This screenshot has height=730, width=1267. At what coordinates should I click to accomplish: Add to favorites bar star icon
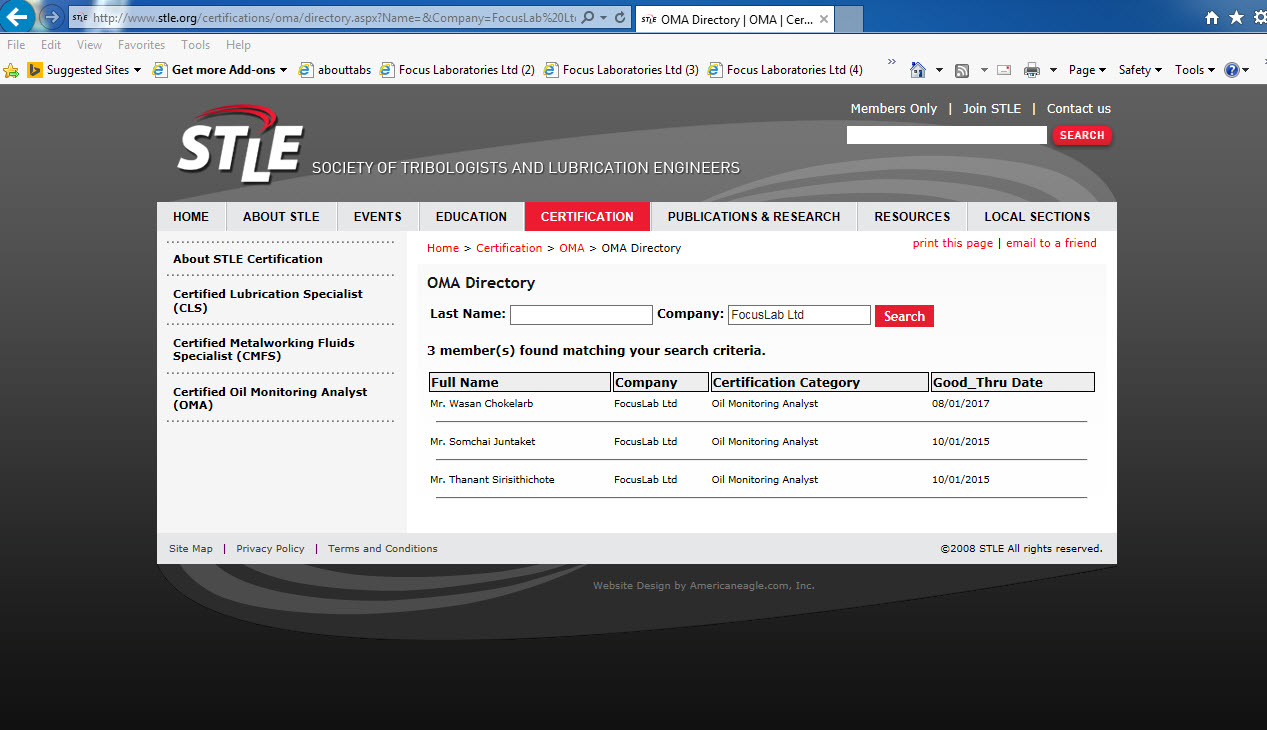click(x=12, y=70)
